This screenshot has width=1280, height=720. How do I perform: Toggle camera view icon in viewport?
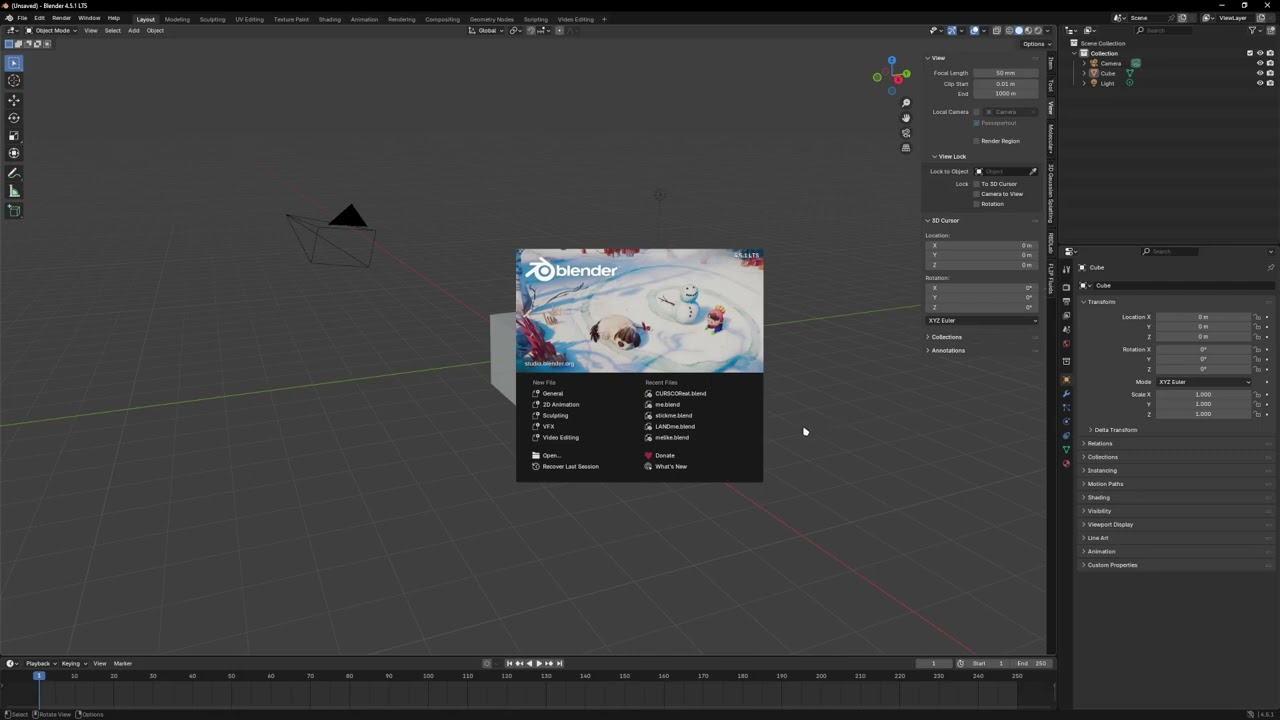point(906,133)
